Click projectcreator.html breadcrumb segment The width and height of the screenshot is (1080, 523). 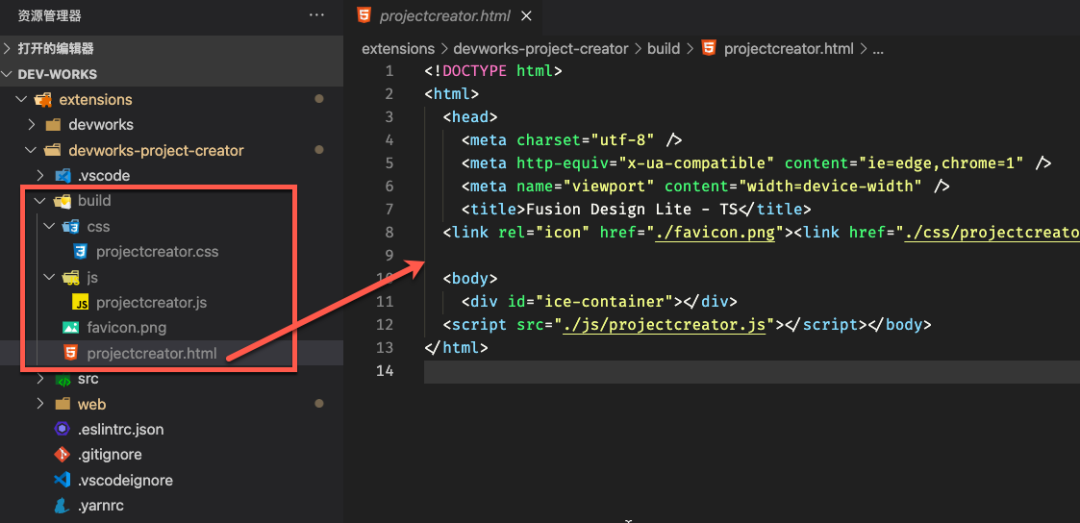789,49
